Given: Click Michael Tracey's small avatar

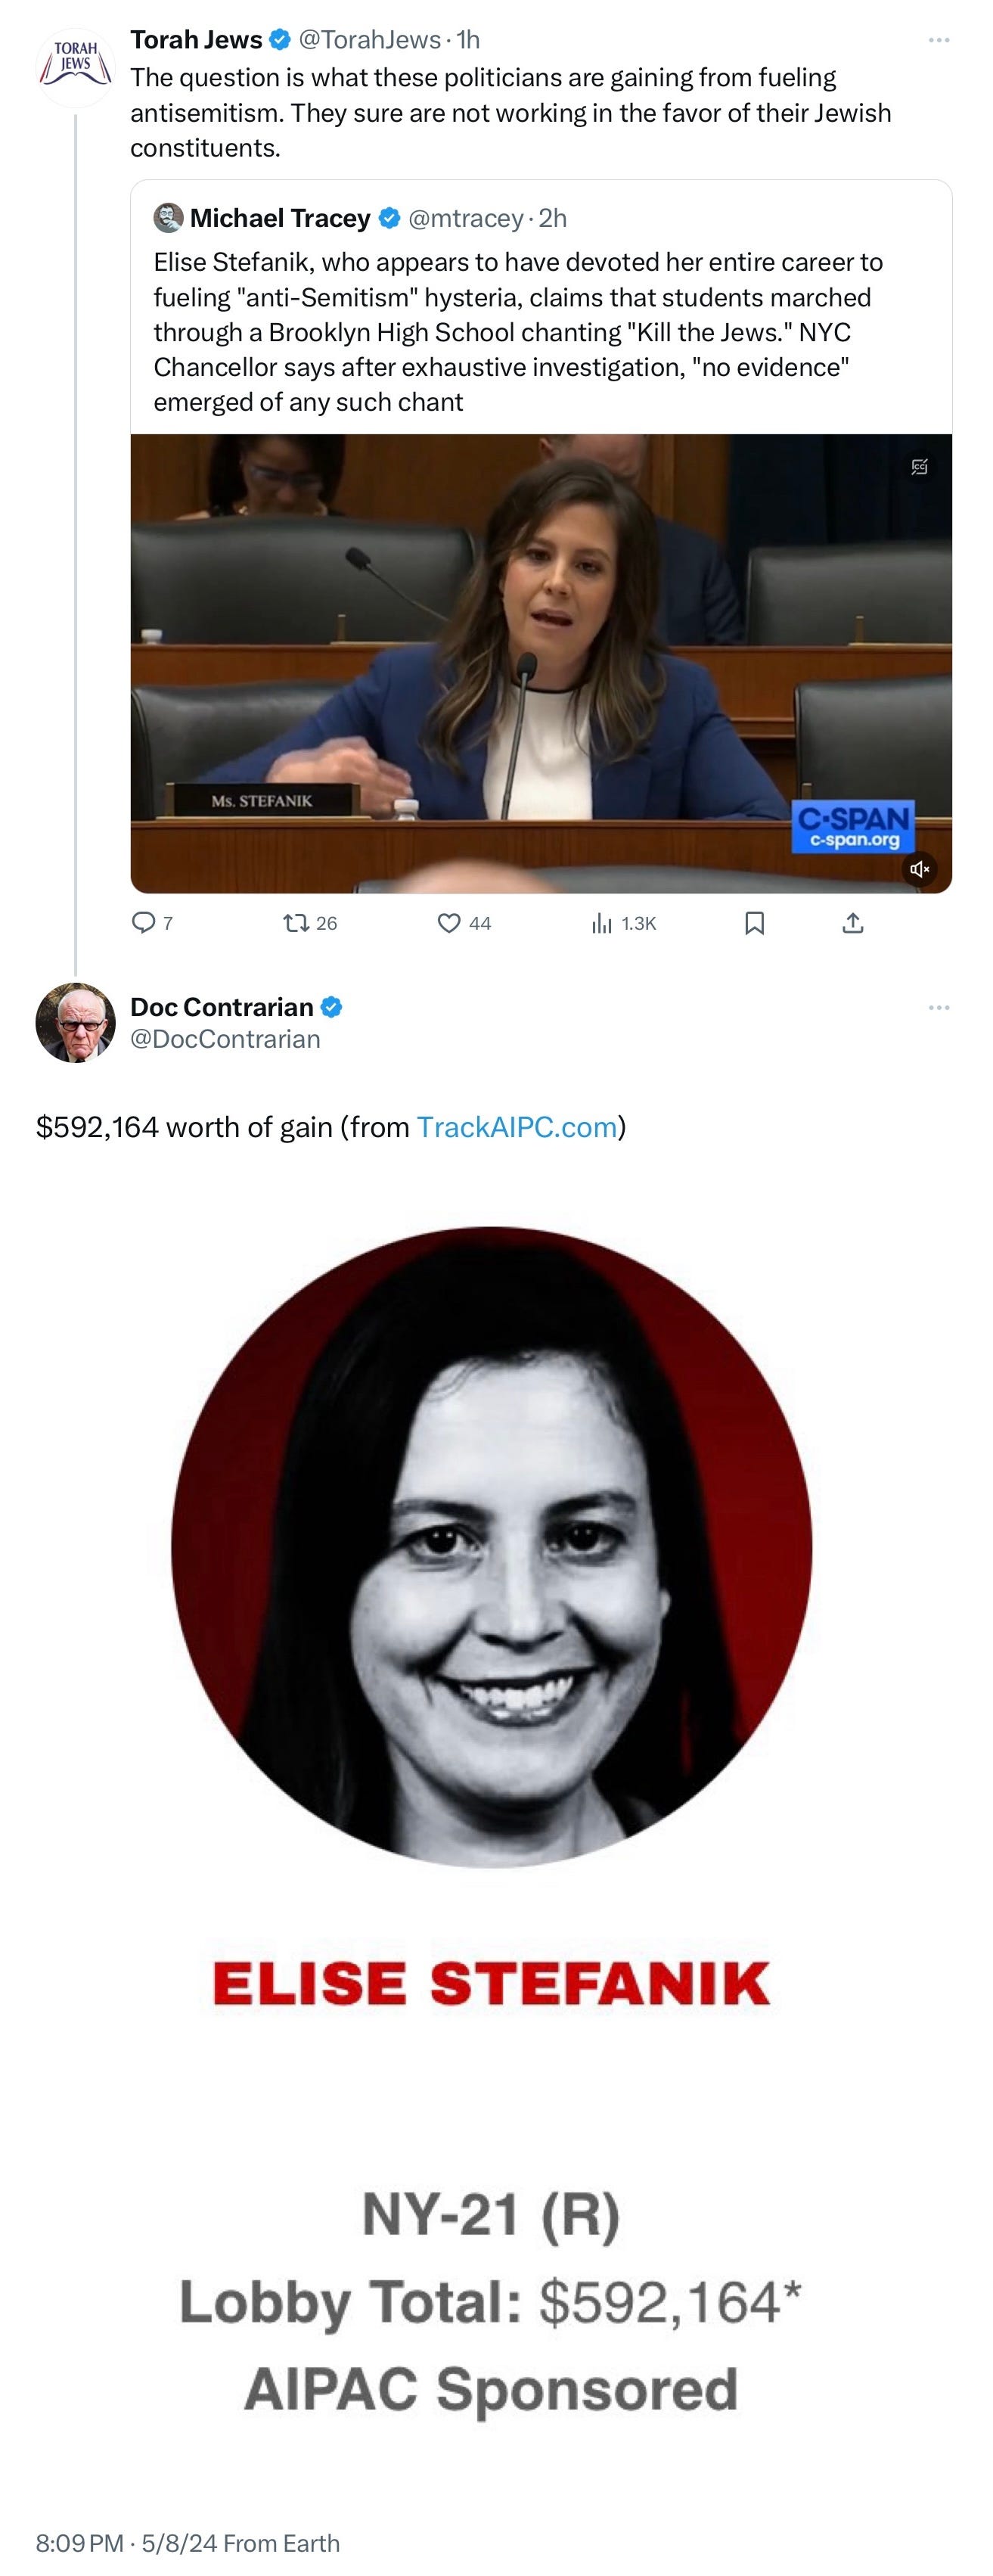Looking at the screenshot, I should pos(168,218).
